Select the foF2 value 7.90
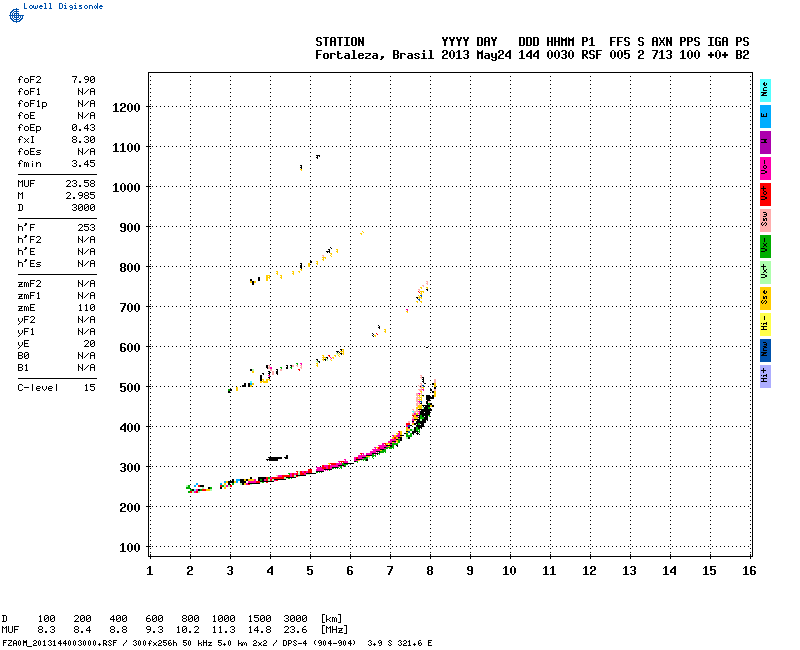The width and height of the screenshot is (800, 650). pos(83,80)
